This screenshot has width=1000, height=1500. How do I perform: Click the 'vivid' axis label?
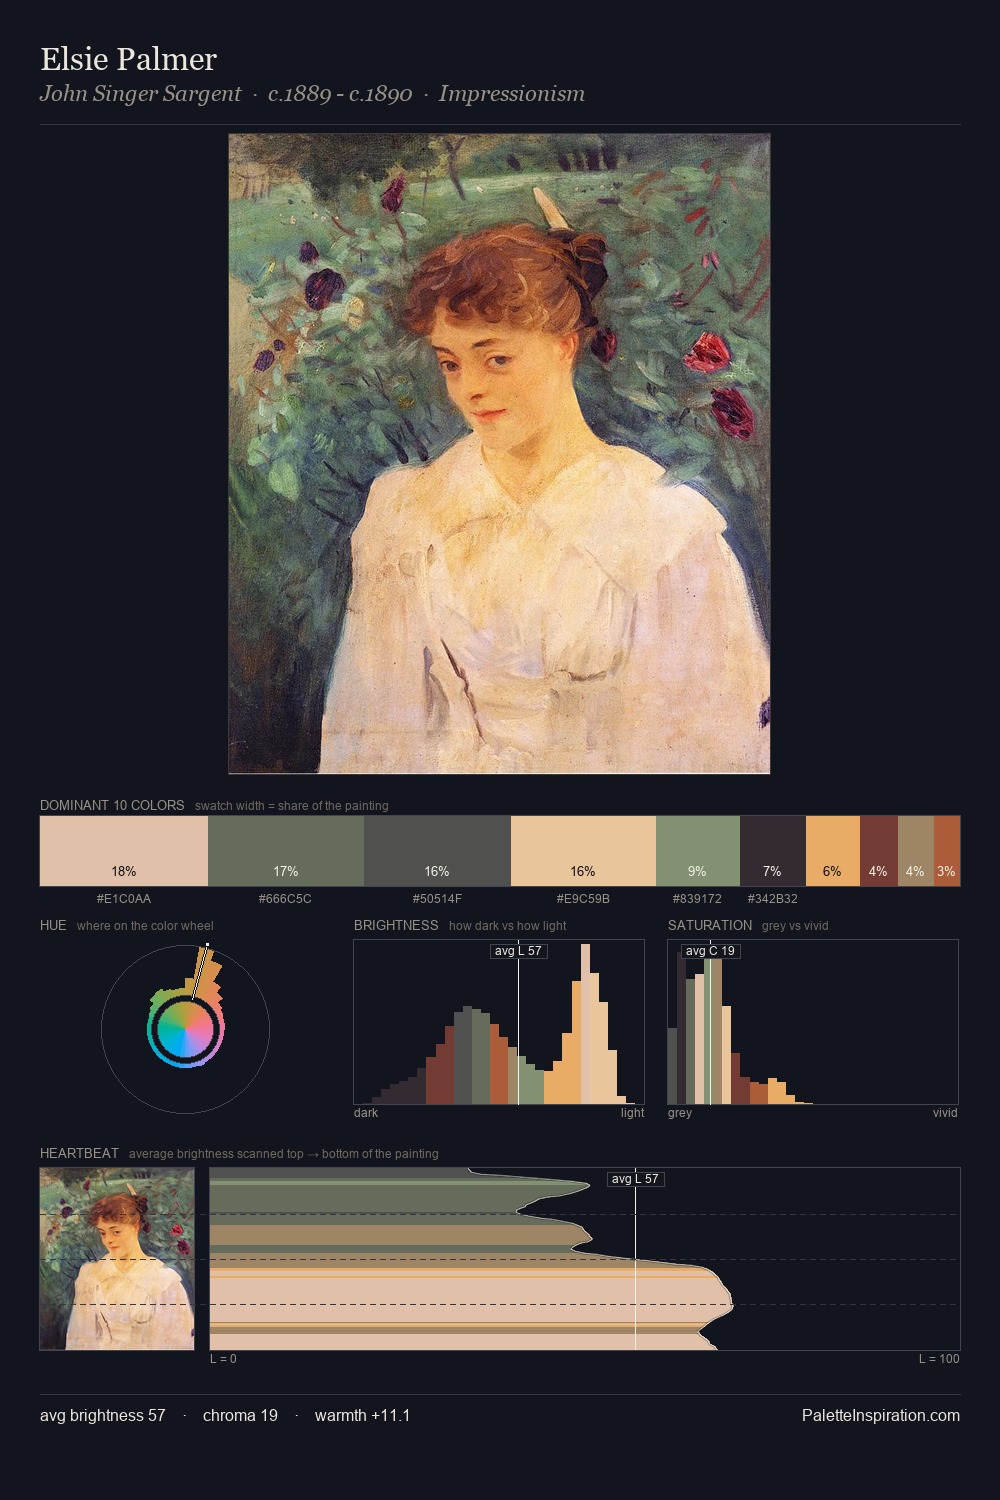[945, 1113]
